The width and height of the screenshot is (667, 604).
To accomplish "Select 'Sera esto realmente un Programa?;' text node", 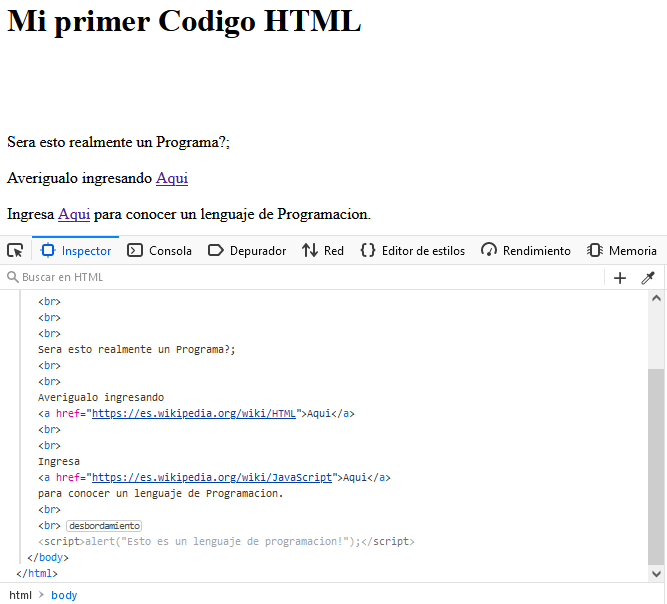I will point(137,350).
